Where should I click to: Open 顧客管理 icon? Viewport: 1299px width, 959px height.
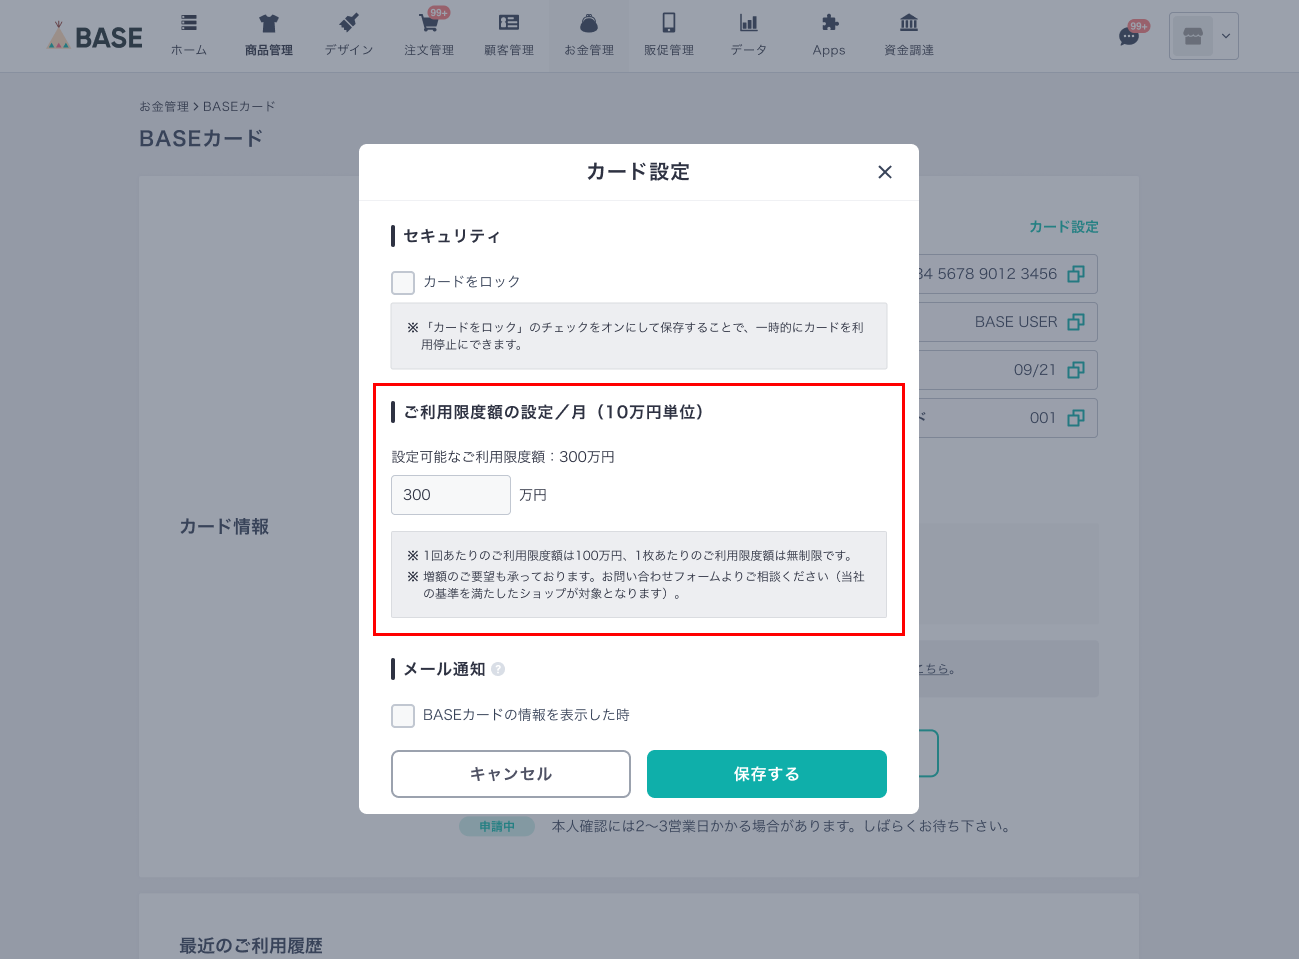point(508,23)
